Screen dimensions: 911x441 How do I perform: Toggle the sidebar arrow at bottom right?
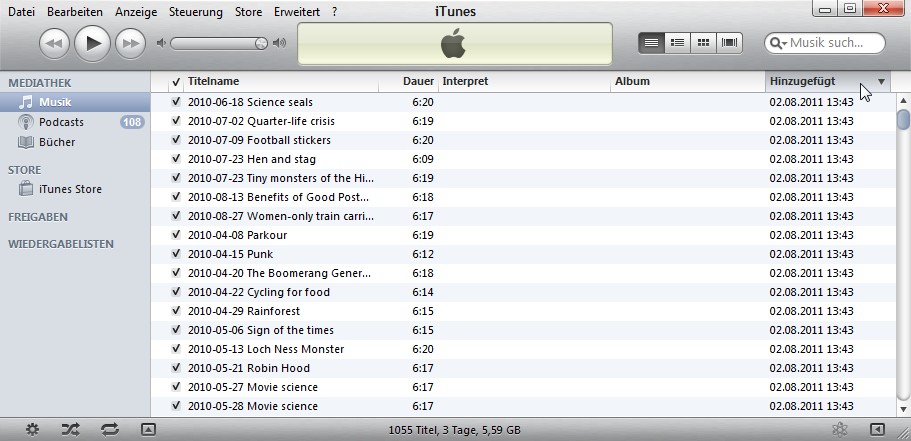pyautogui.click(x=877, y=430)
